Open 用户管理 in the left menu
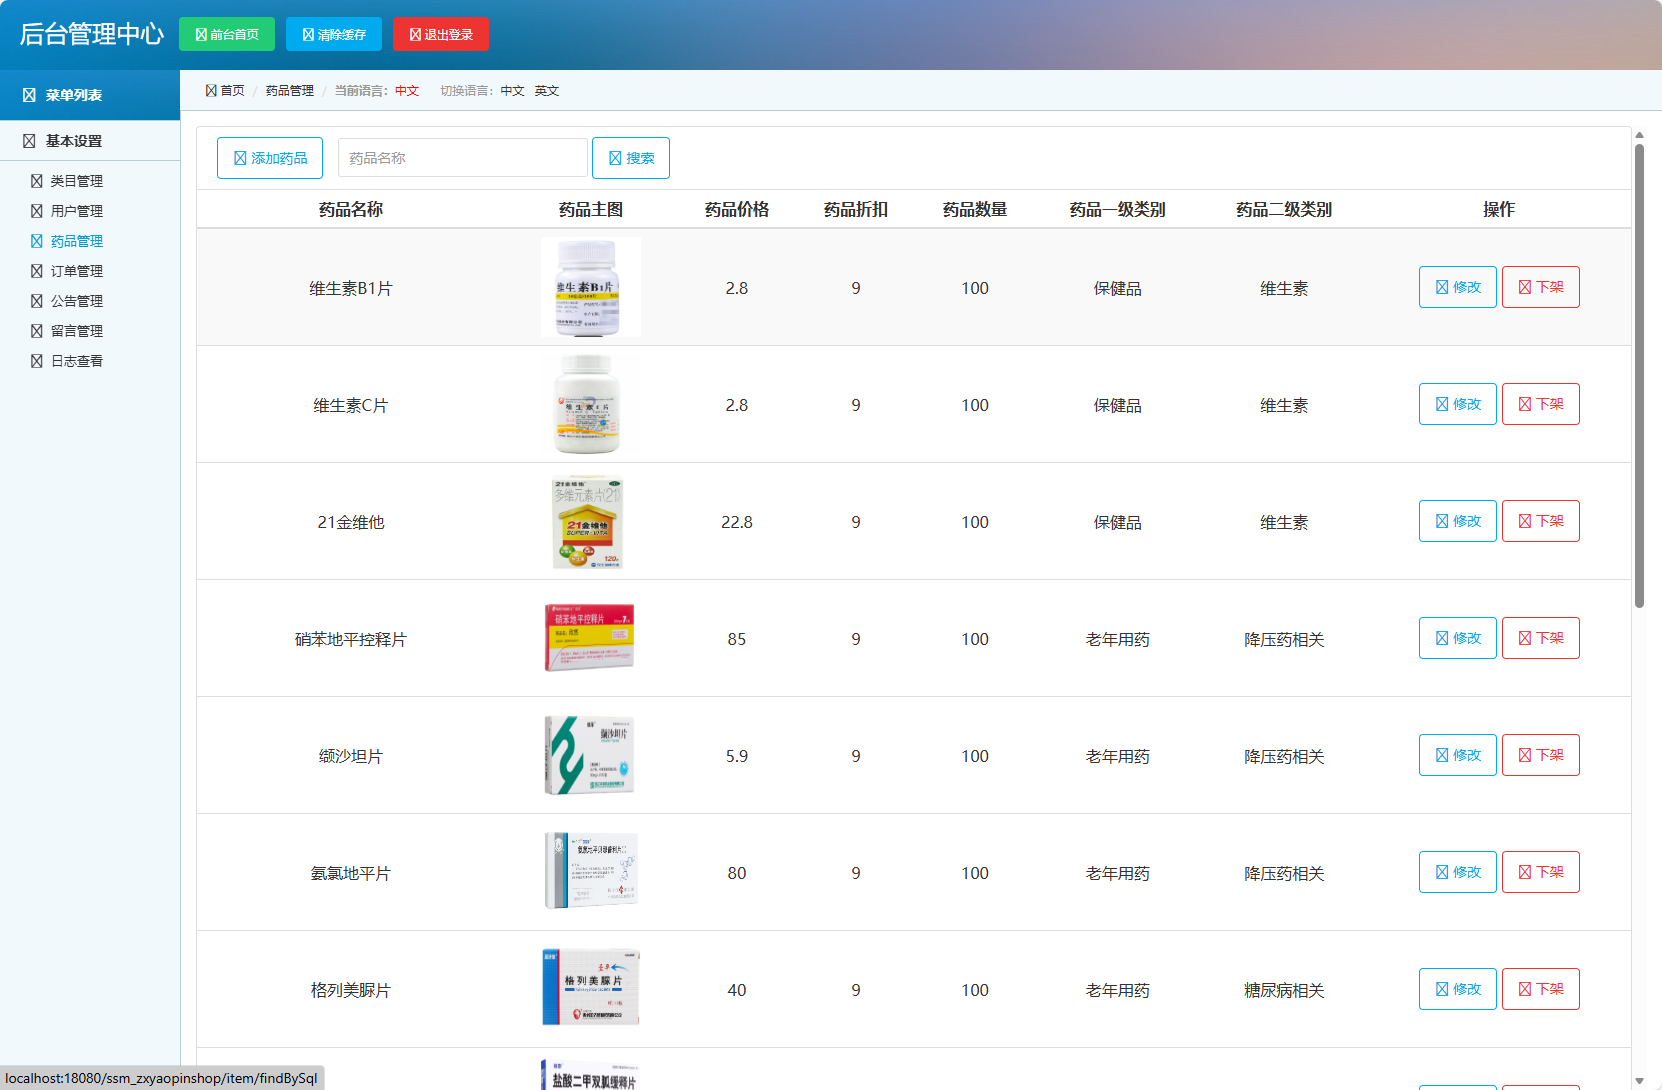The height and width of the screenshot is (1090, 1662). coord(74,211)
